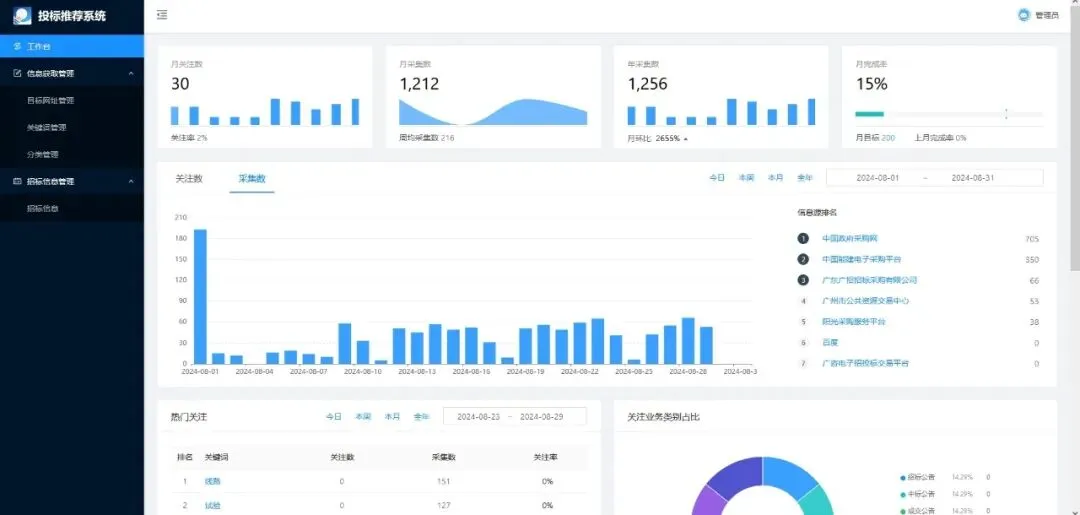Image resolution: width=1080 pixels, height=515 pixels.
Task: Collapse sidebar with the menu fold icon
Action: coord(162,14)
